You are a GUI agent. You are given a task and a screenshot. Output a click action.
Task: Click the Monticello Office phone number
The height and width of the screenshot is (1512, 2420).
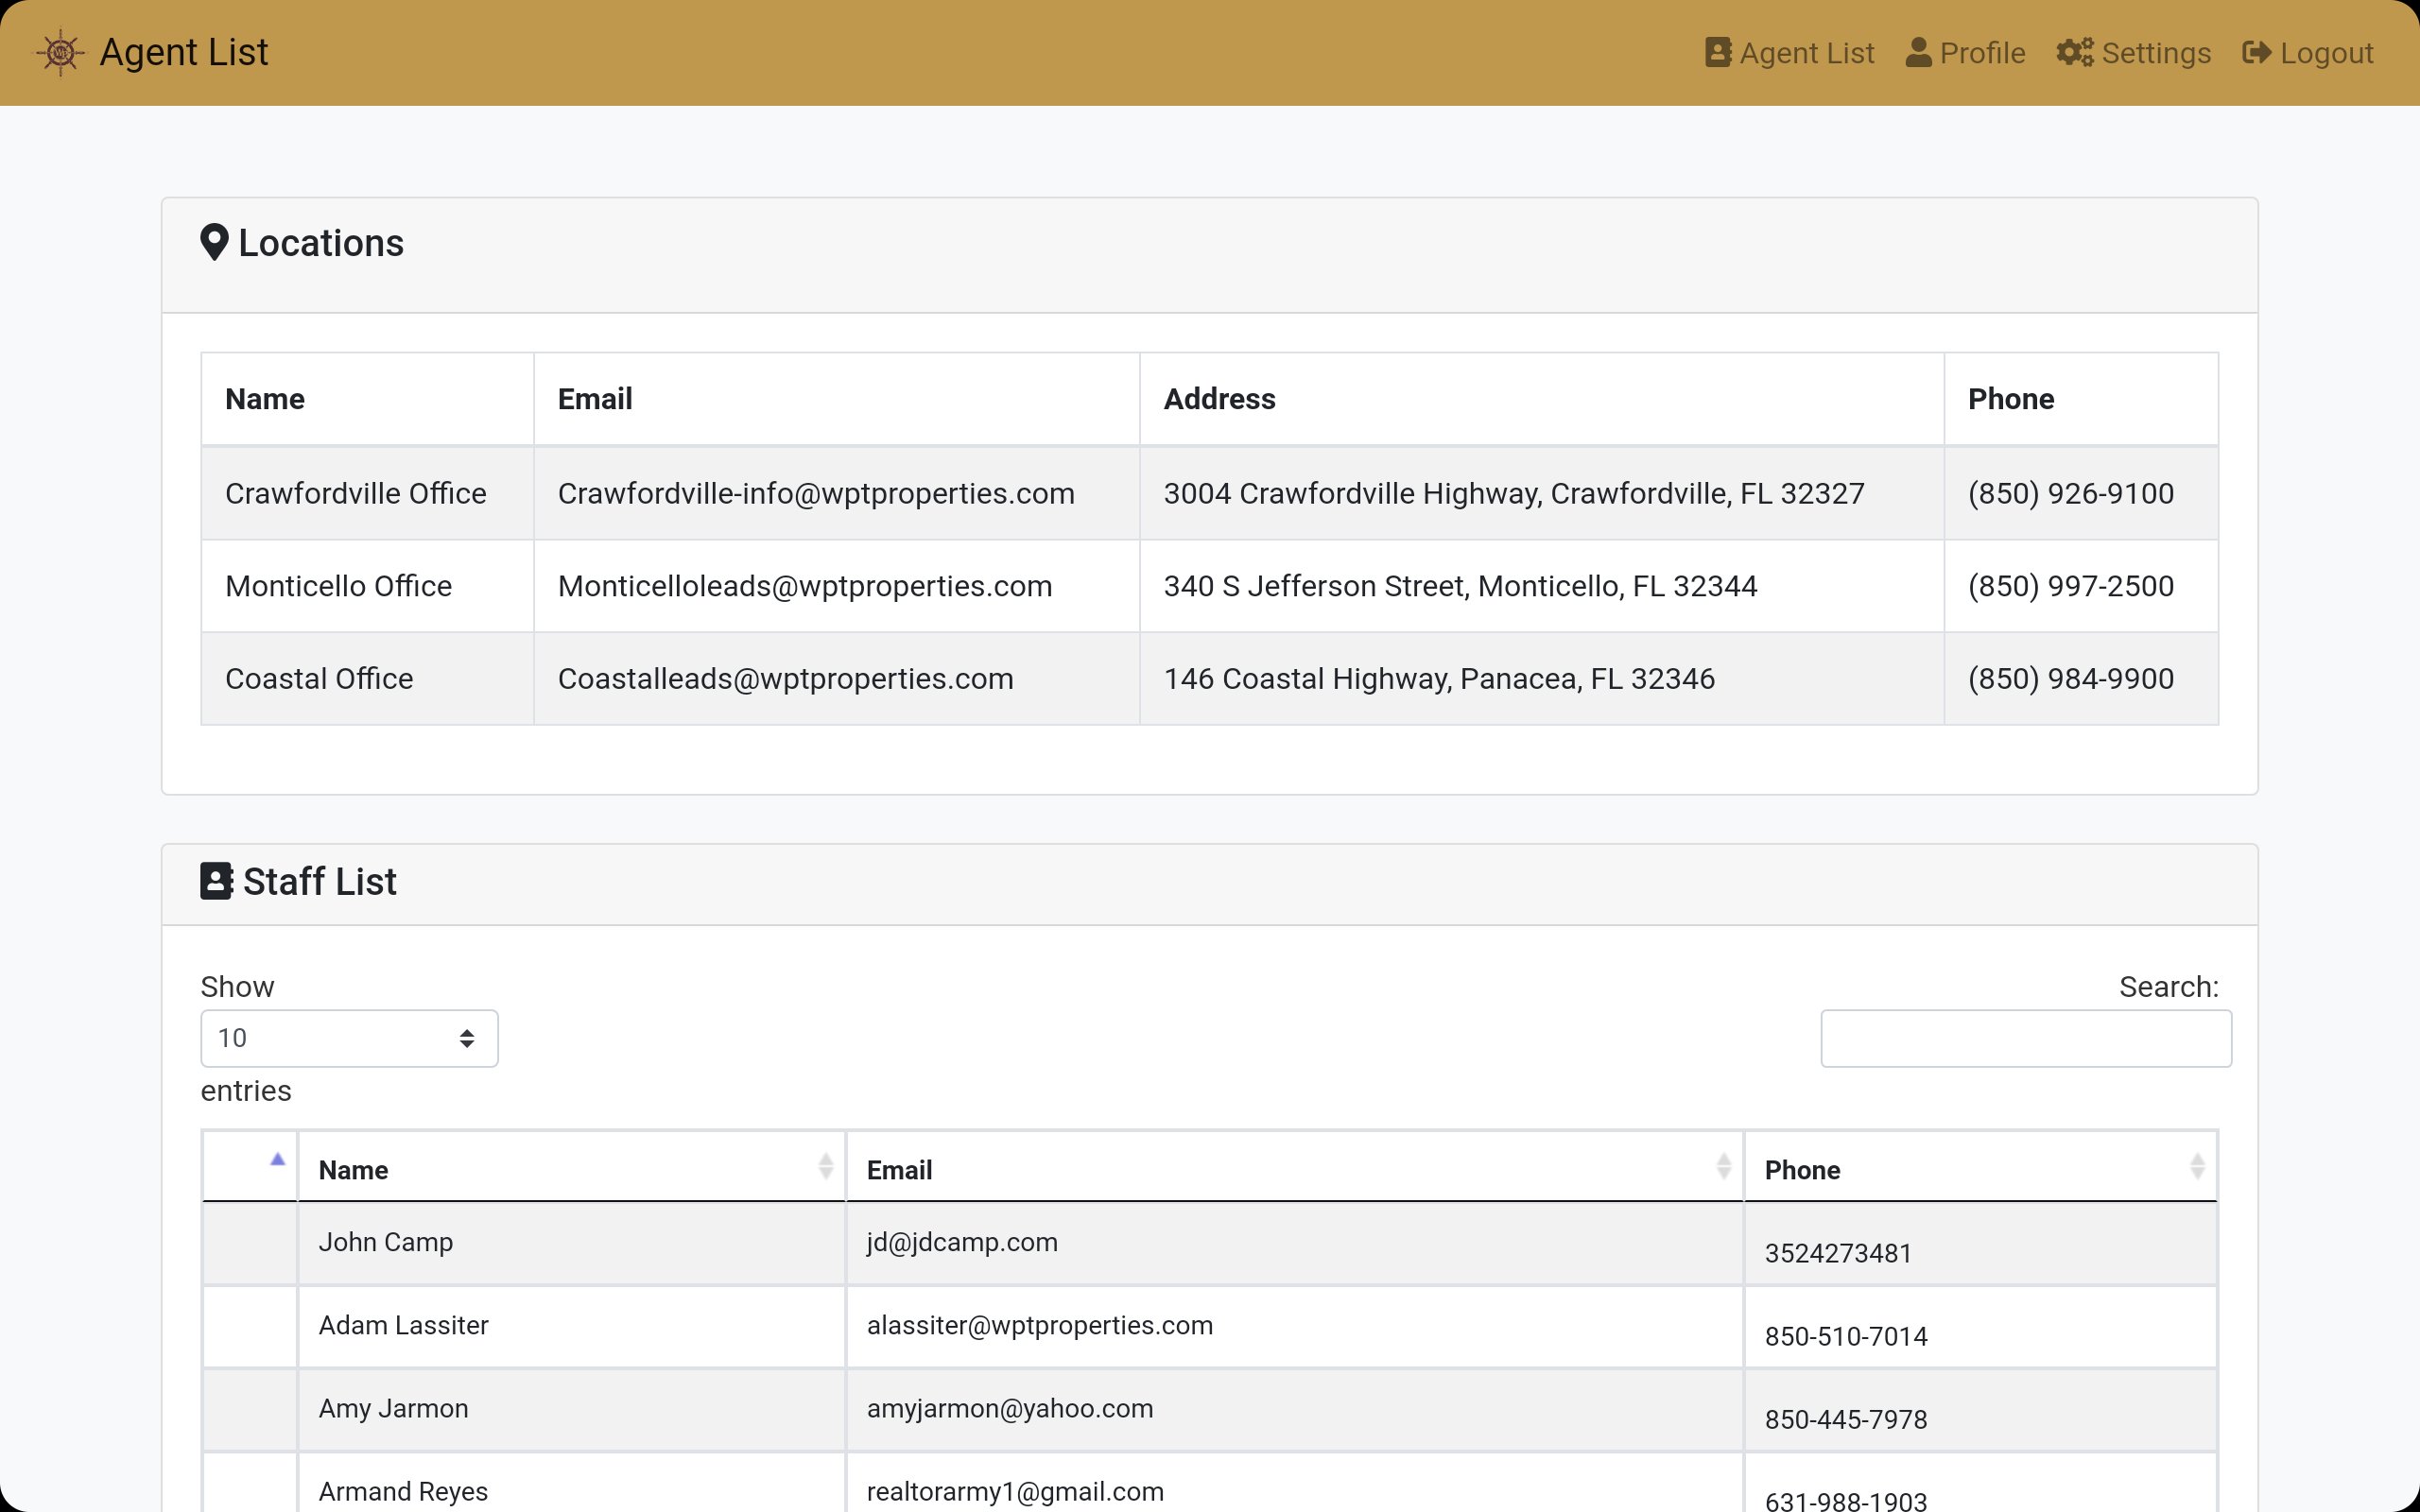2070,586
